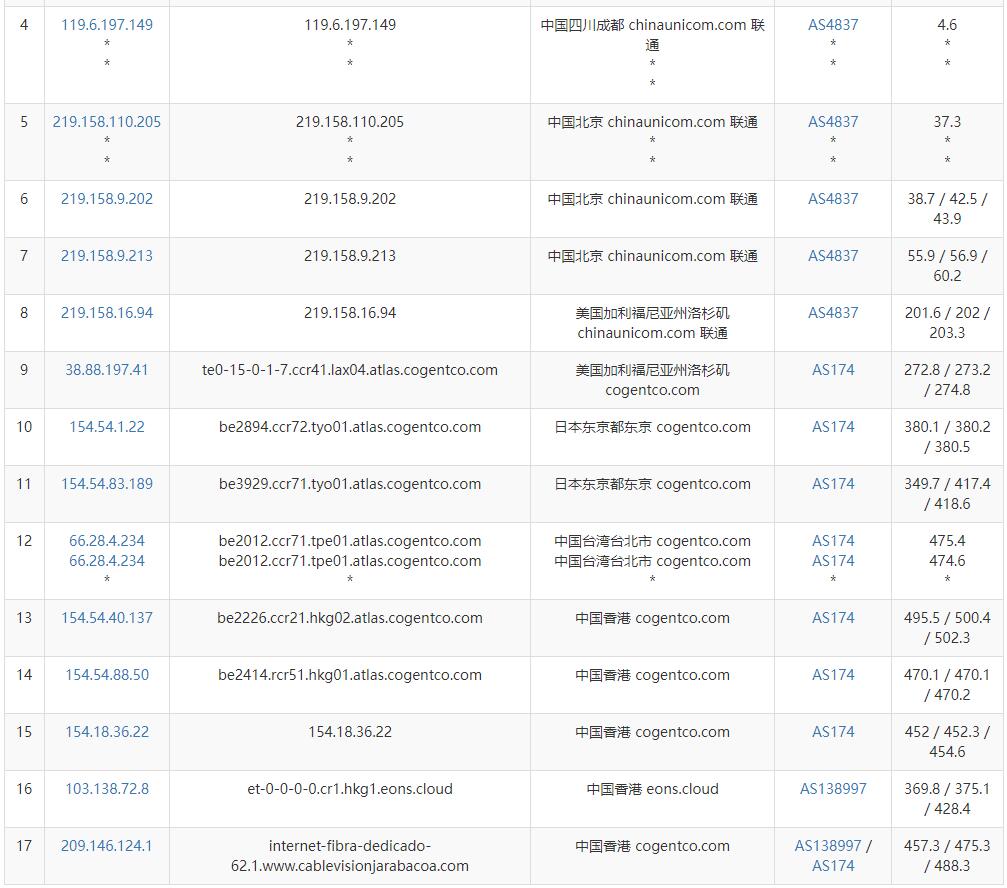Open the 154.54.1.22 IP link
Screen dimensions: 1007x888
[107, 427]
